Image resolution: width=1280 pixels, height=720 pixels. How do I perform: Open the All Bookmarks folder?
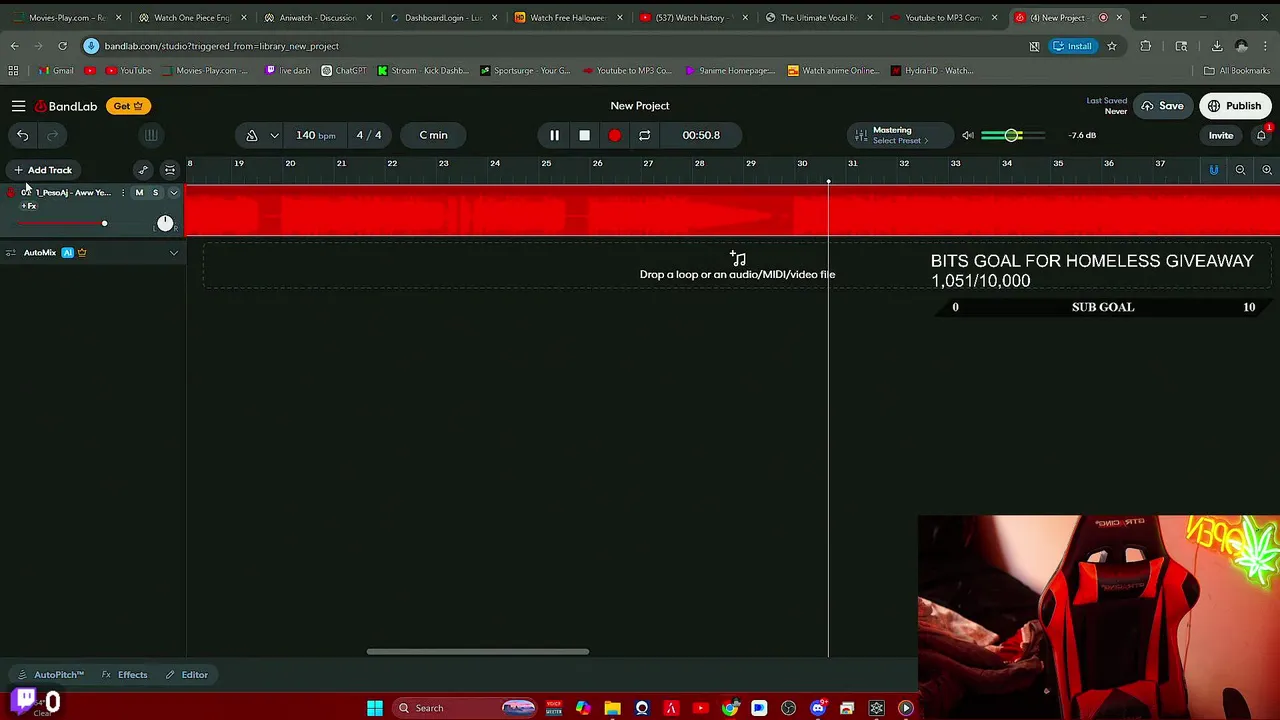1236,71
